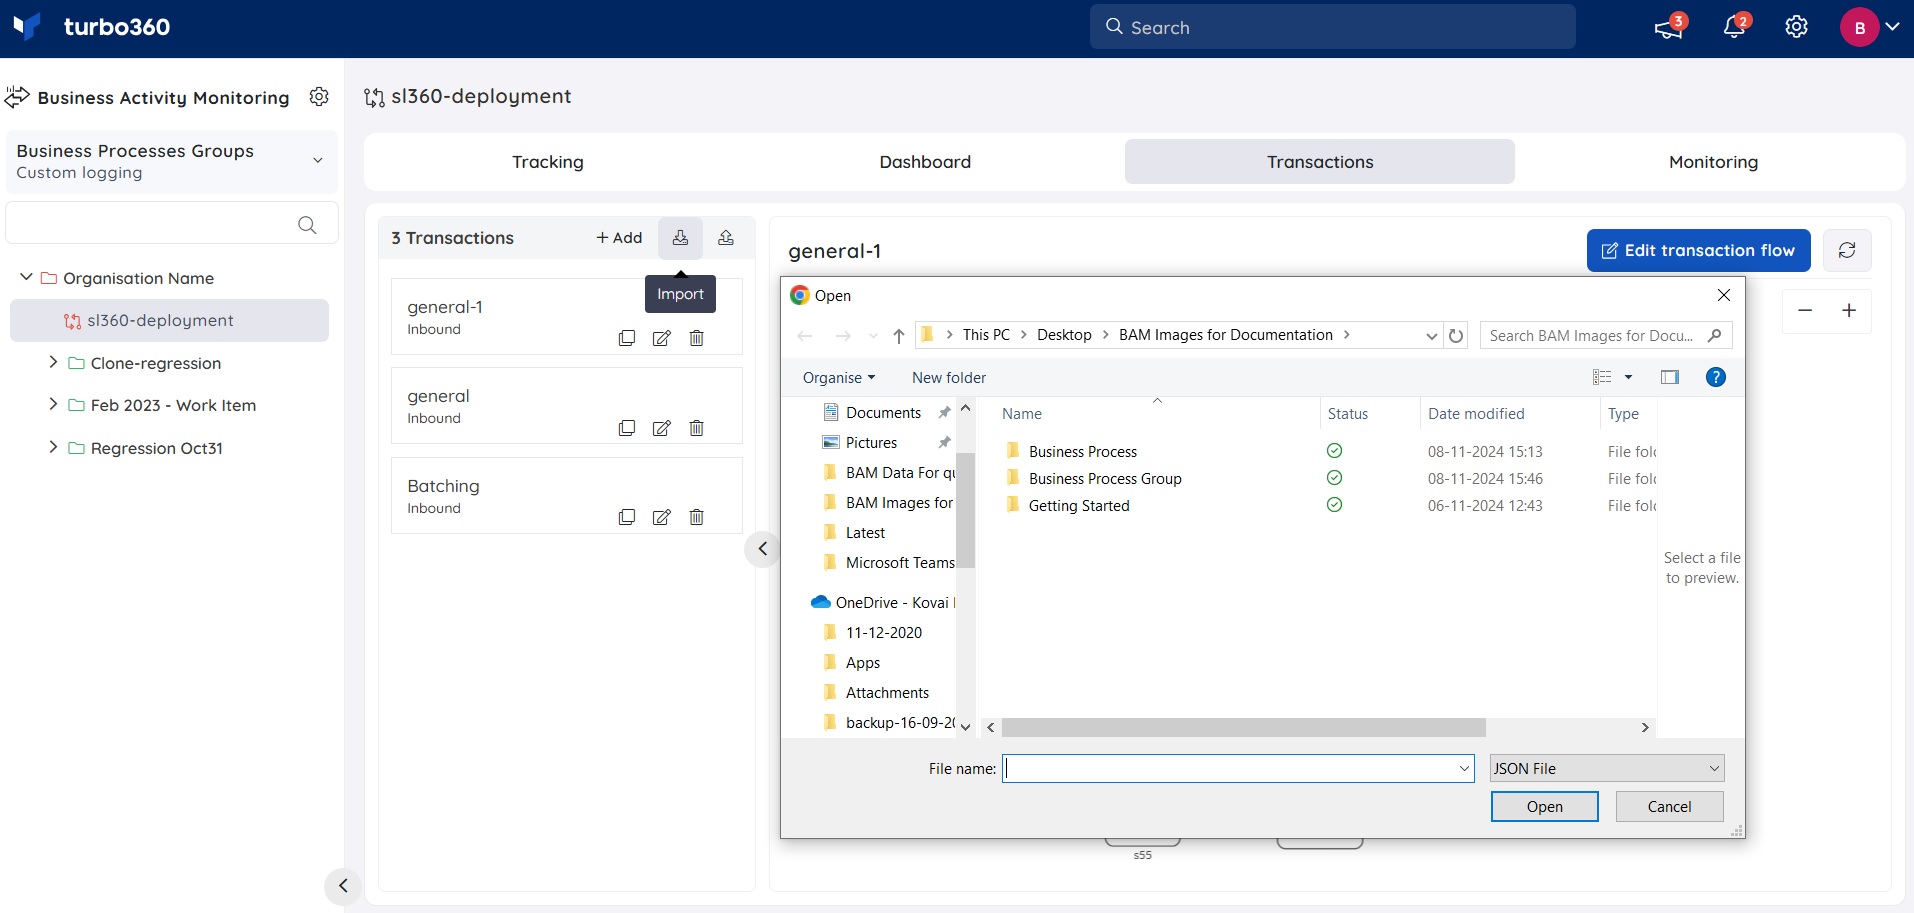Screen dimensions: 1914x913
Task: Expand the Regression Oct31 folder
Action: coord(53,447)
